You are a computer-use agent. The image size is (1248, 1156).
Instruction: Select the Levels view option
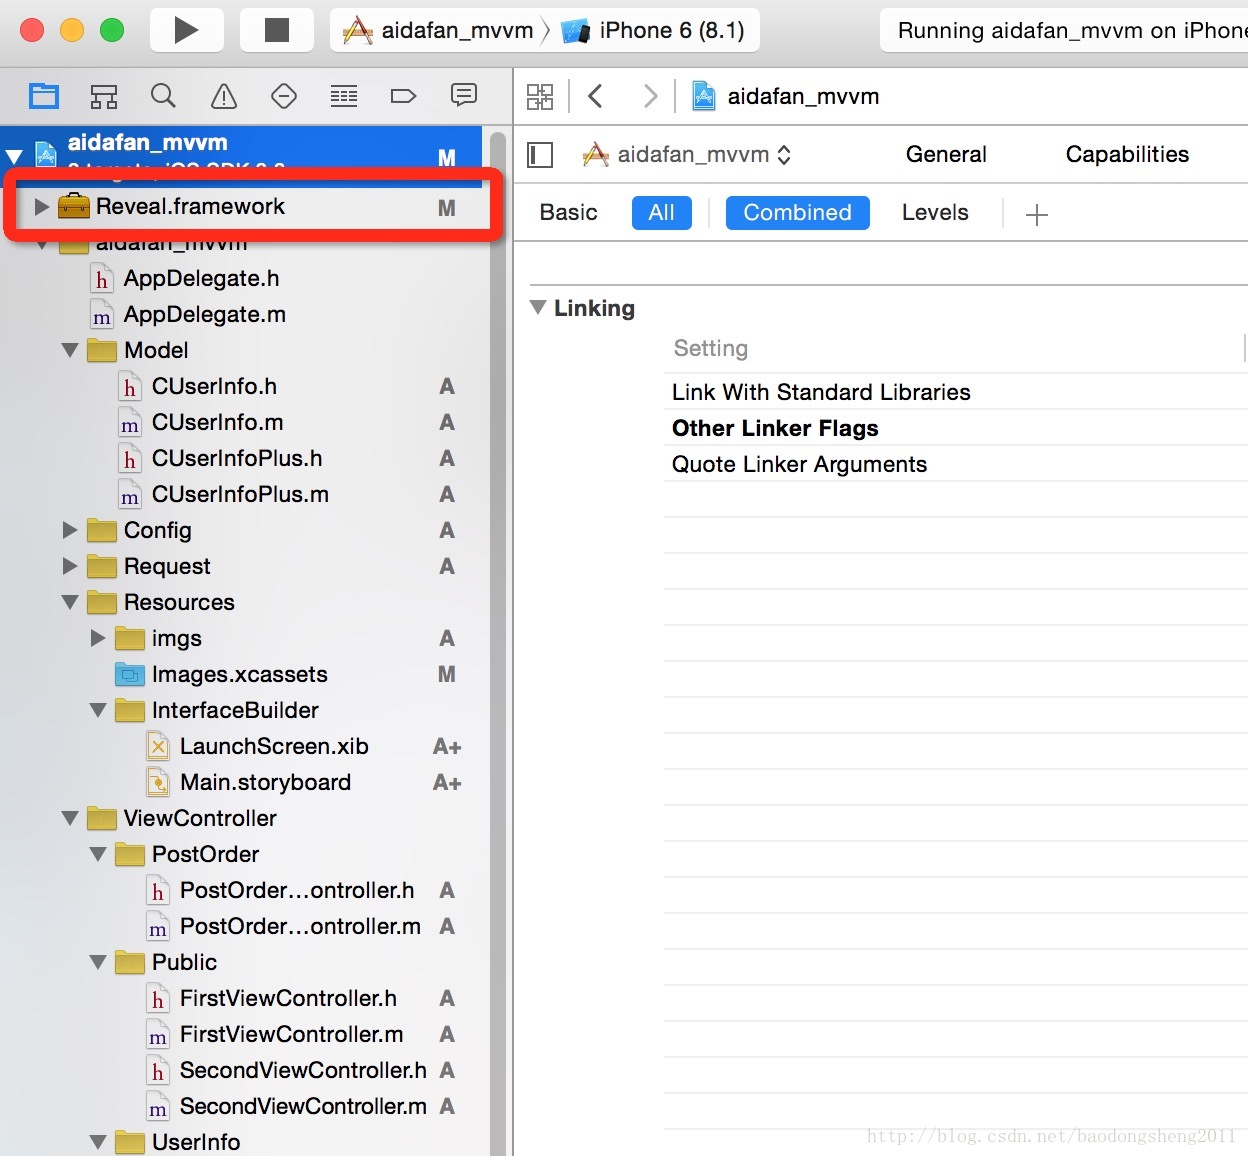935,213
